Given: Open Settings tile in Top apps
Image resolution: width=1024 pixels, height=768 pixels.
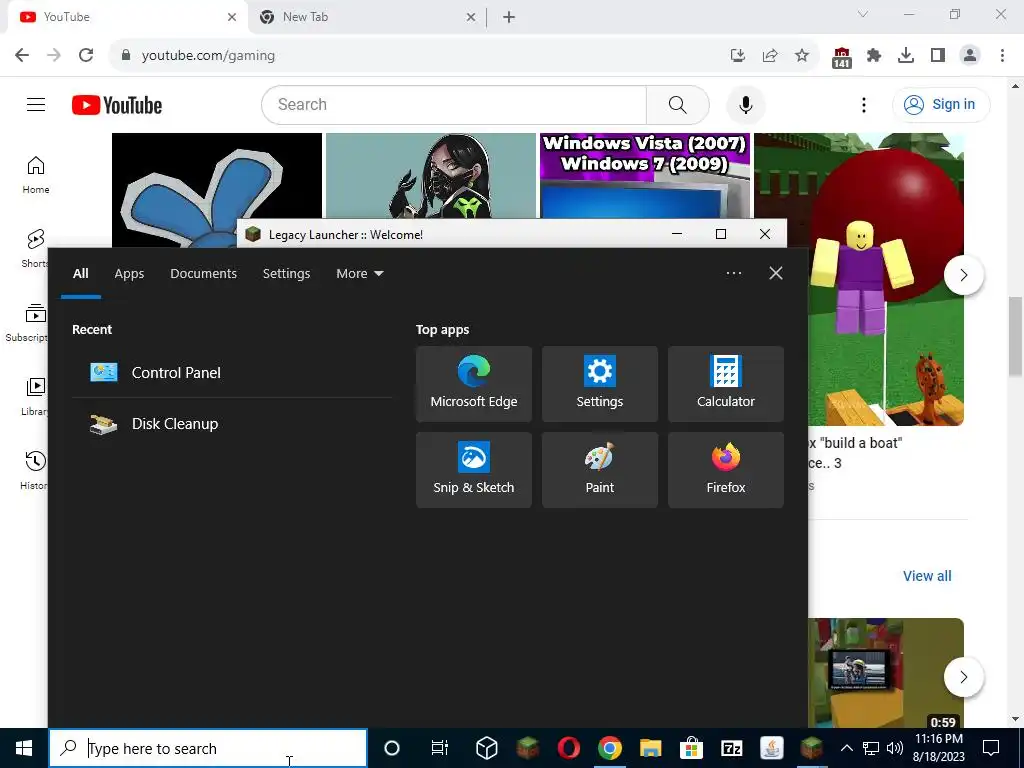Looking at the screenshot, I should [x=600, y=384].
